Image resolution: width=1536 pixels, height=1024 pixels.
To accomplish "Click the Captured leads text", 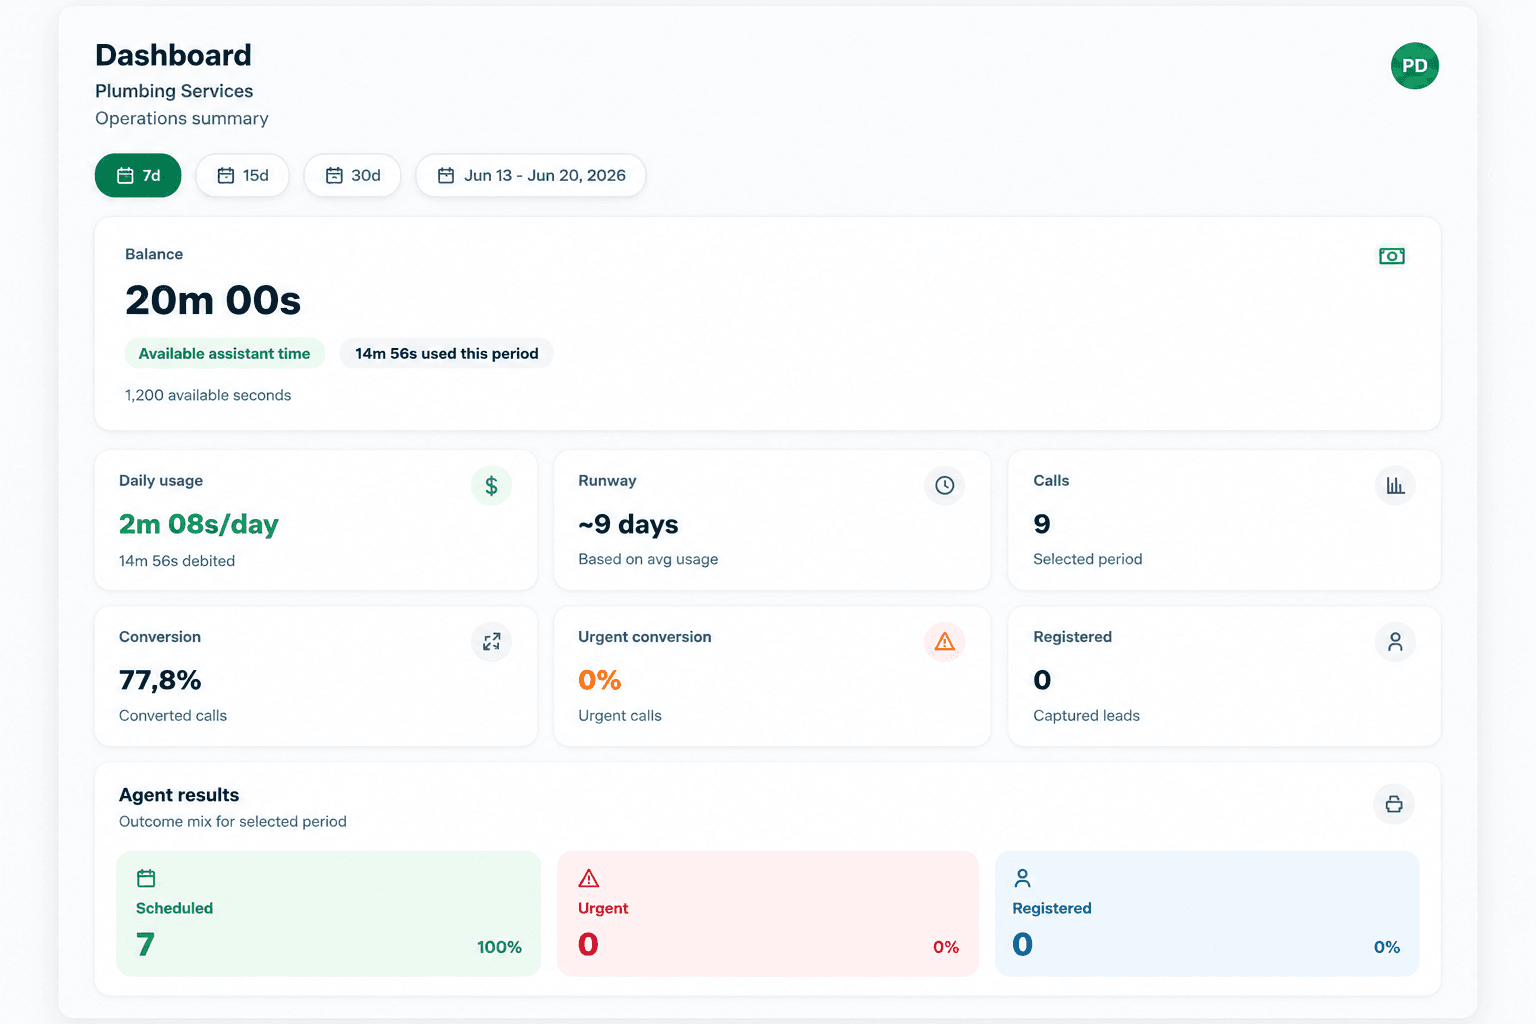I will tap(1086, 715).
